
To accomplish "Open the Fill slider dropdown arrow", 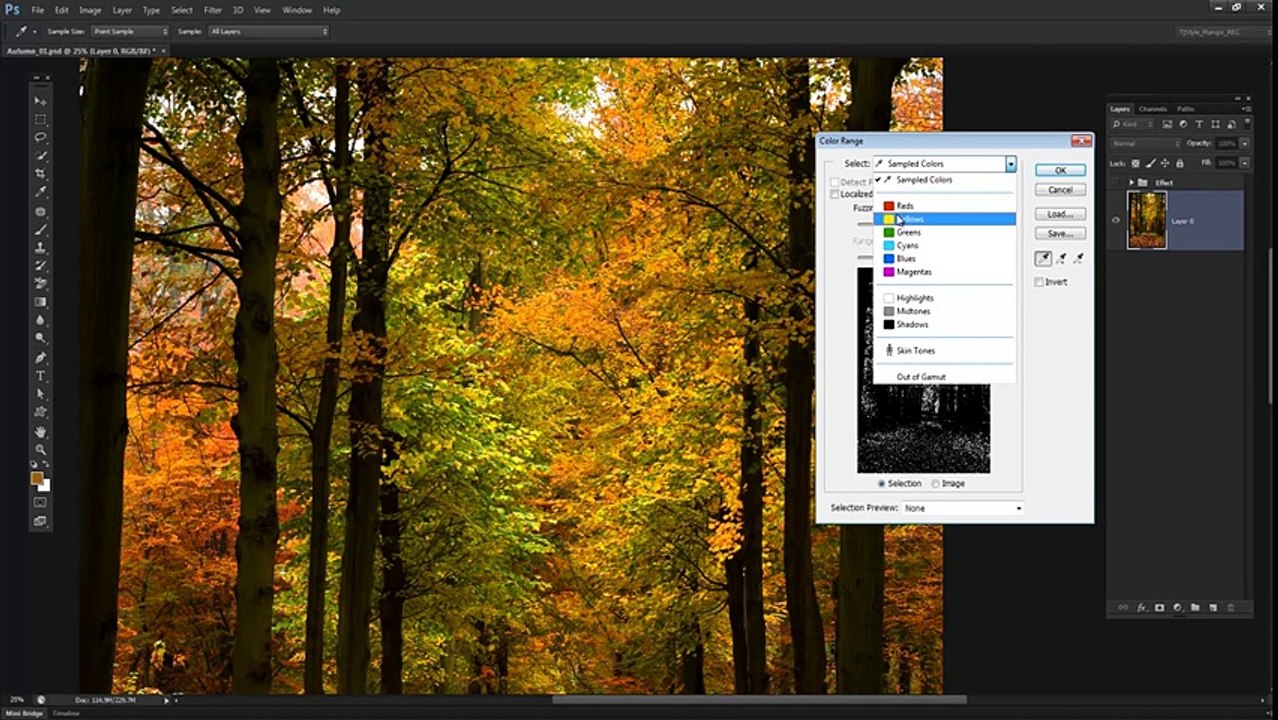I will click(1245, 163).
